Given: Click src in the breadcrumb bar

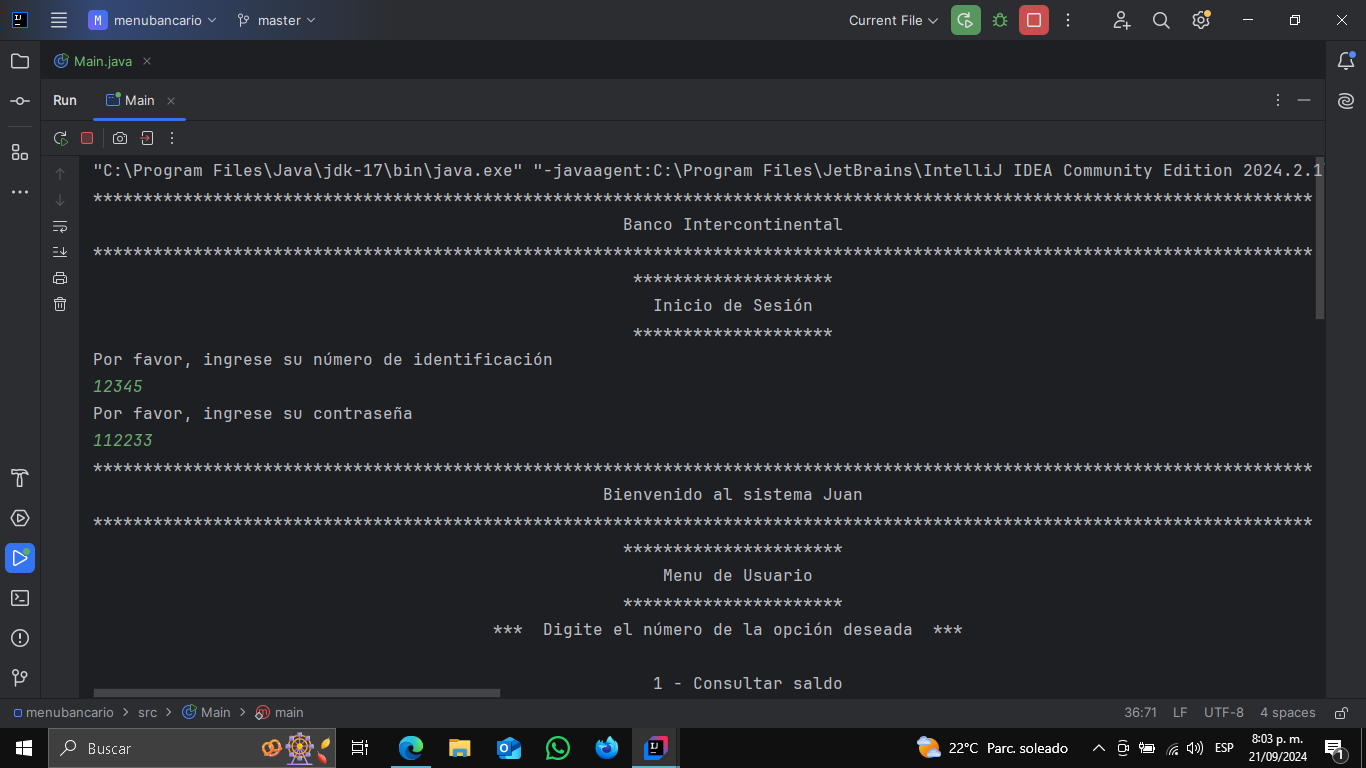Looking at the screenshot, I should (x=147, y=712).
